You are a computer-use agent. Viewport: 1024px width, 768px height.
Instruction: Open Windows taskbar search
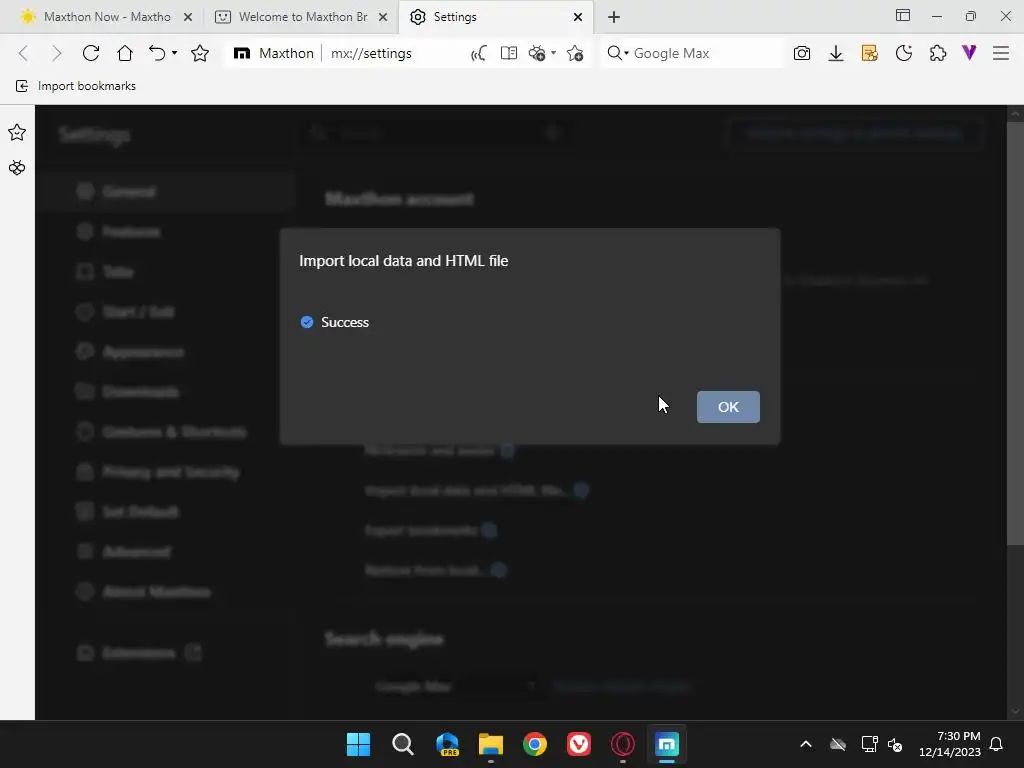[x=403, y=744]
